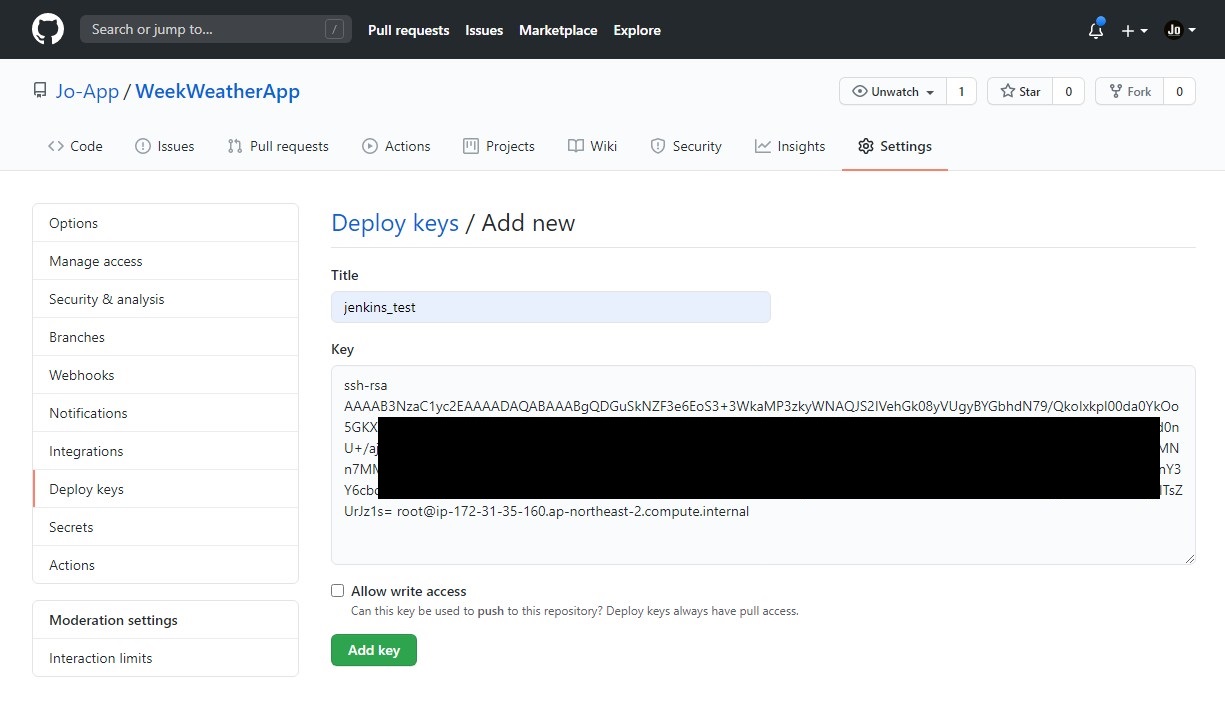The height and width of the screenshot is (707, 1225).
Task: Focus the Search or jump to field
Action: (x=216, y=29)
